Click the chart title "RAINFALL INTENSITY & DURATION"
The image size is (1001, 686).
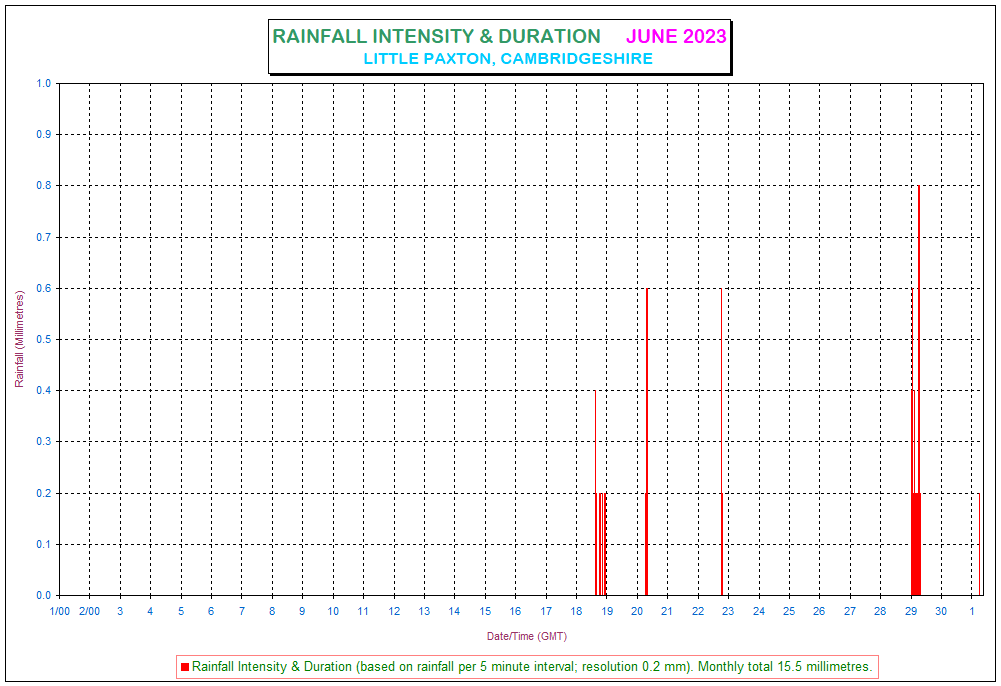click(x=436, y=36)
